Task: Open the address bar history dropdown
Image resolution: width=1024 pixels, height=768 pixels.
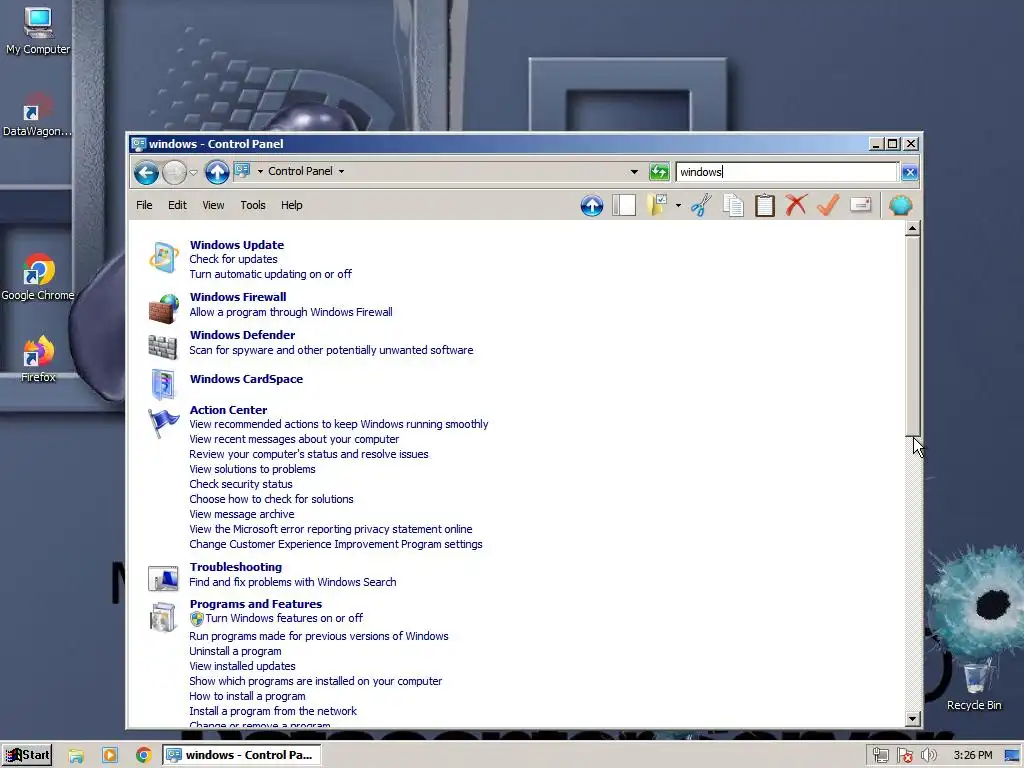Action: point(633,172)
